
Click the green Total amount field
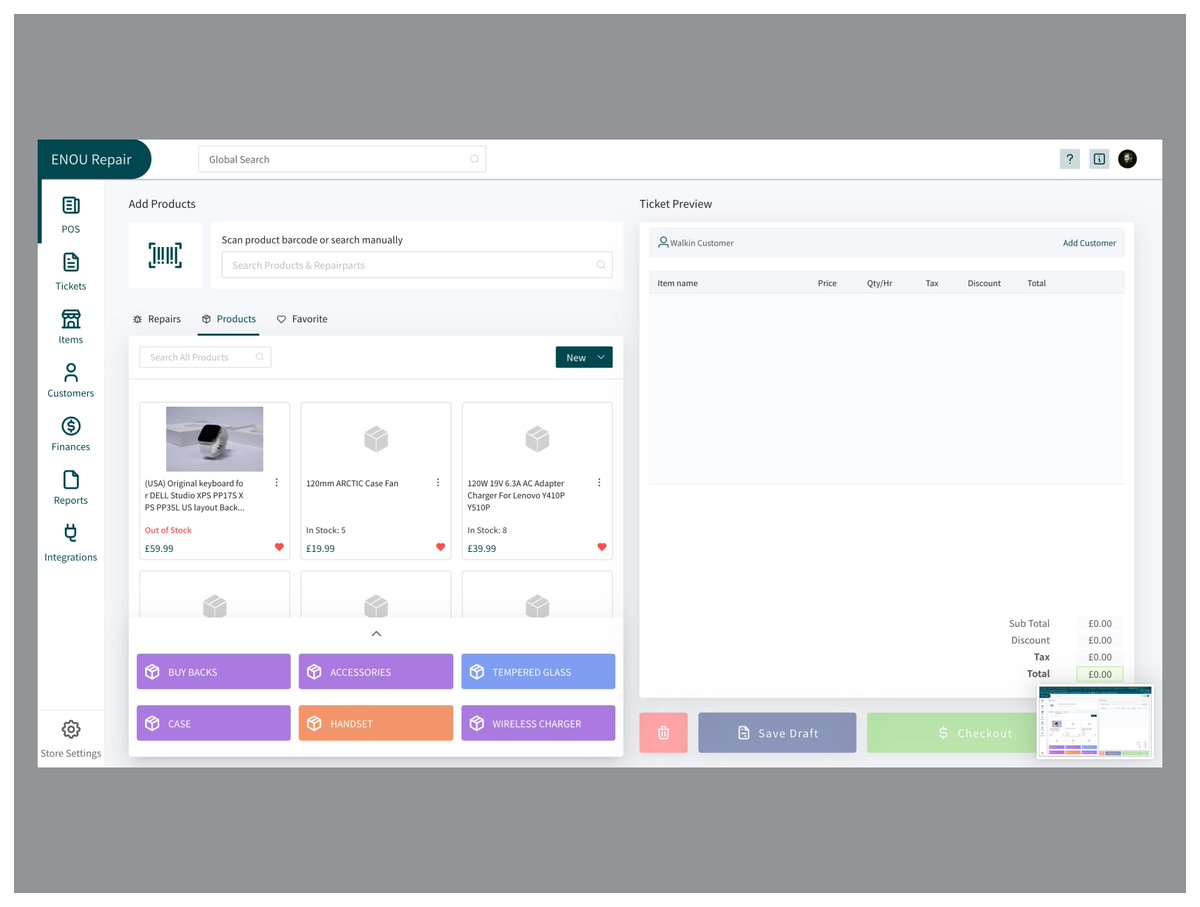coord(1100,674)
